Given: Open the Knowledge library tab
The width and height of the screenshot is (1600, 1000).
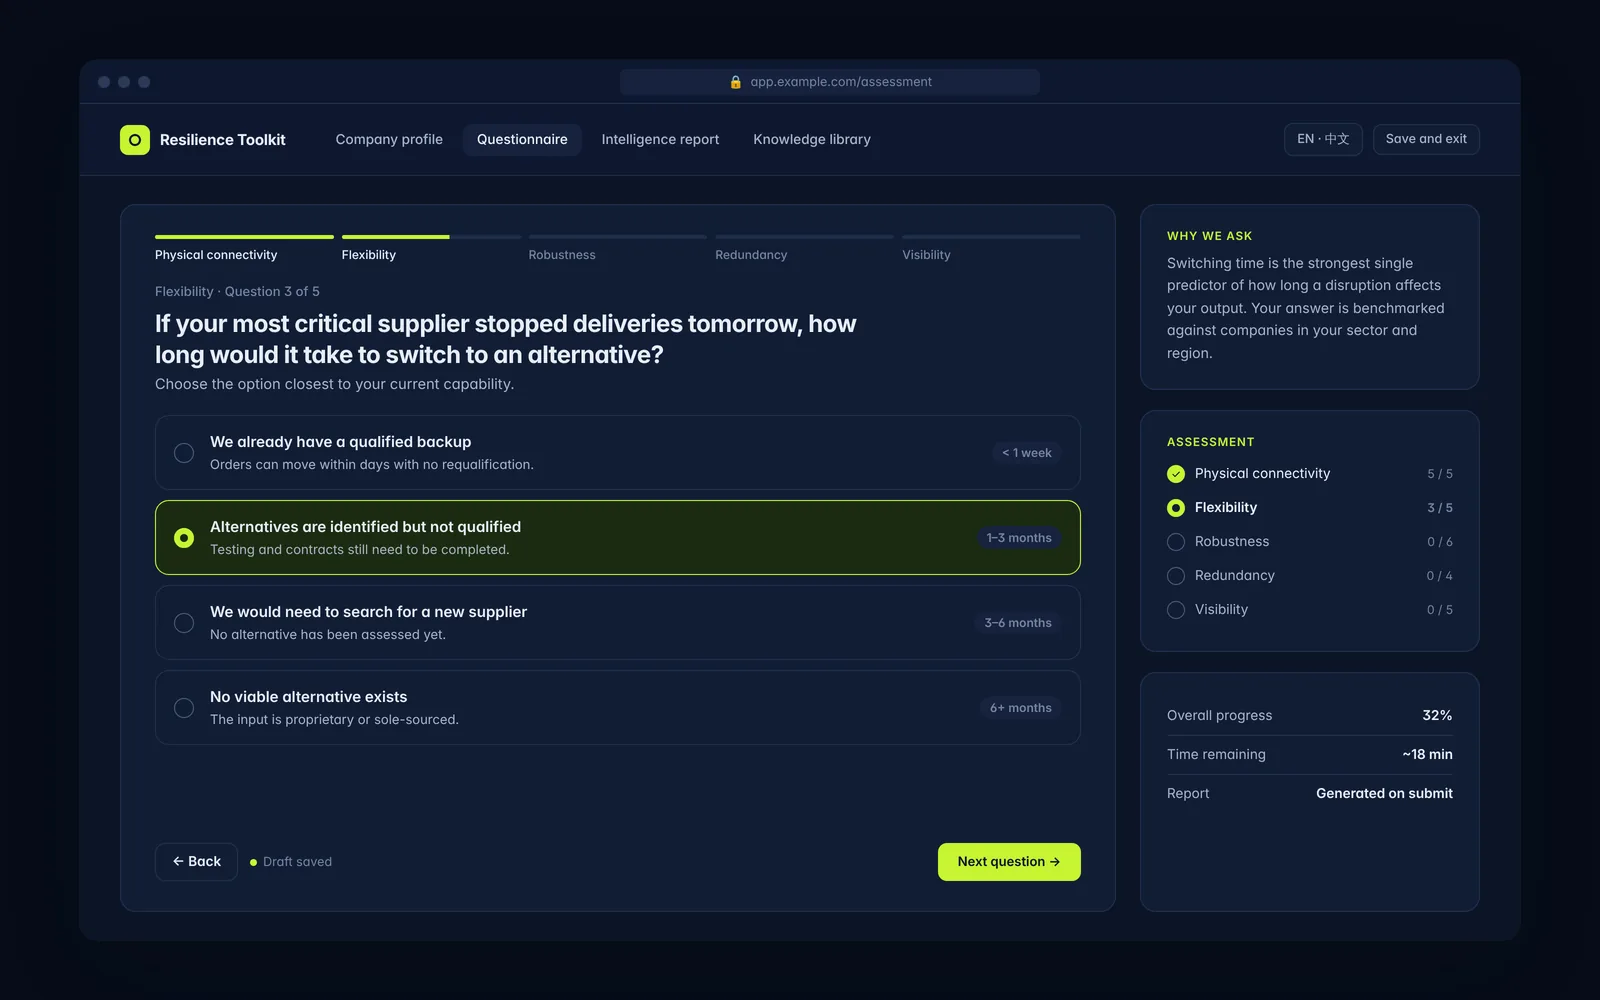Looking at the screenshot, I should point(812,140).
